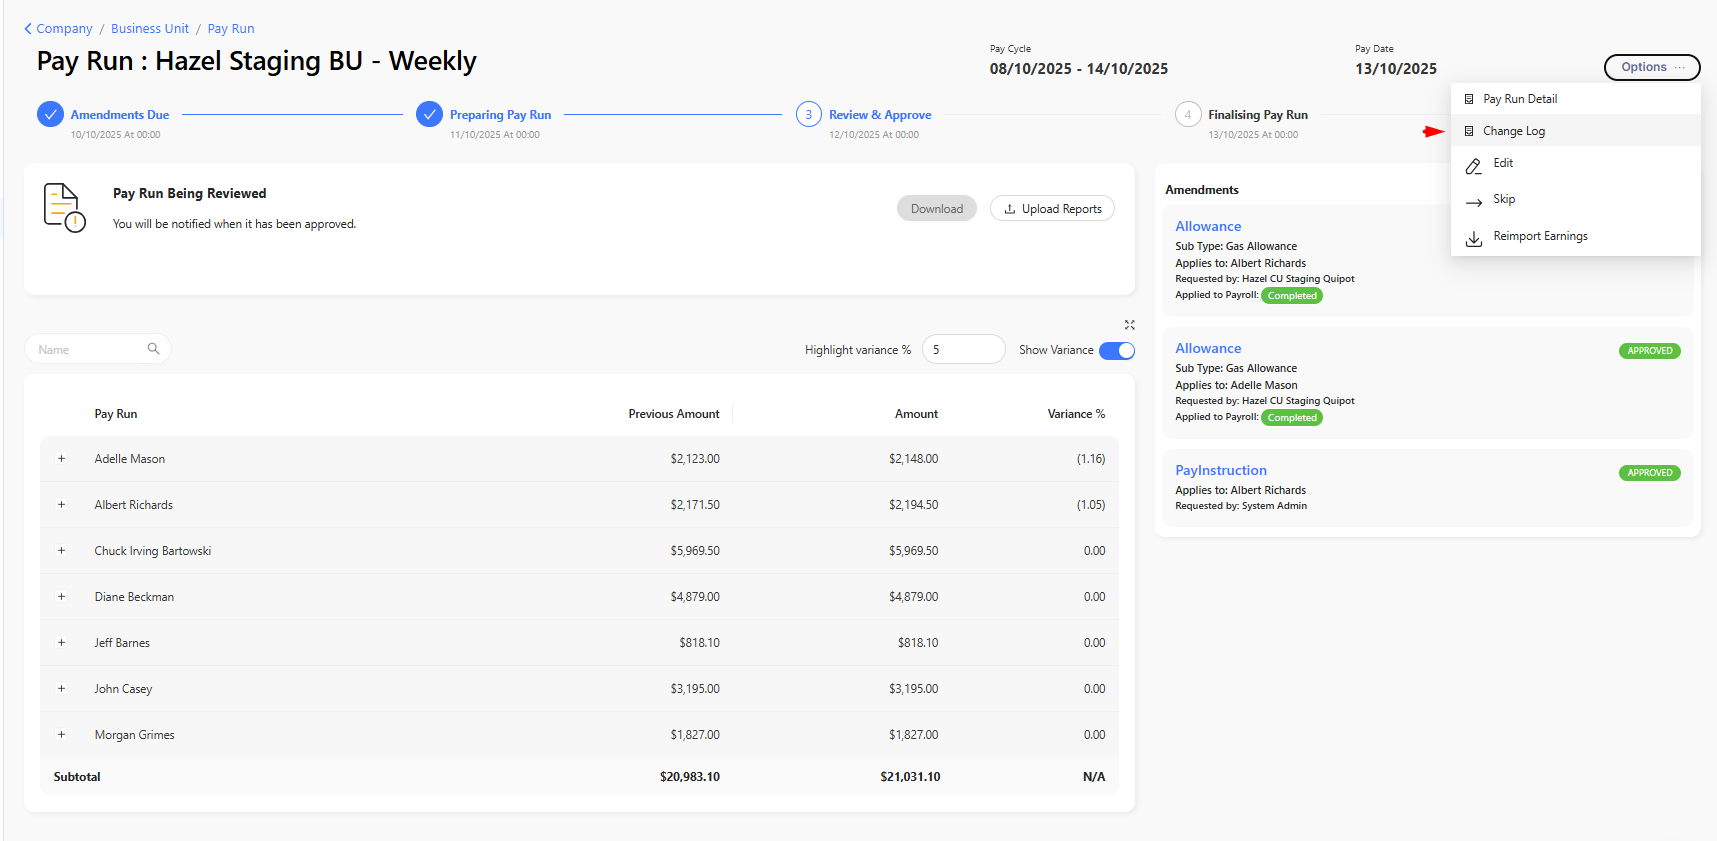This screenshot has width=1717, height=841.
Task: Expand the Adelle Mason row
Action: click(x=61, y=459)
